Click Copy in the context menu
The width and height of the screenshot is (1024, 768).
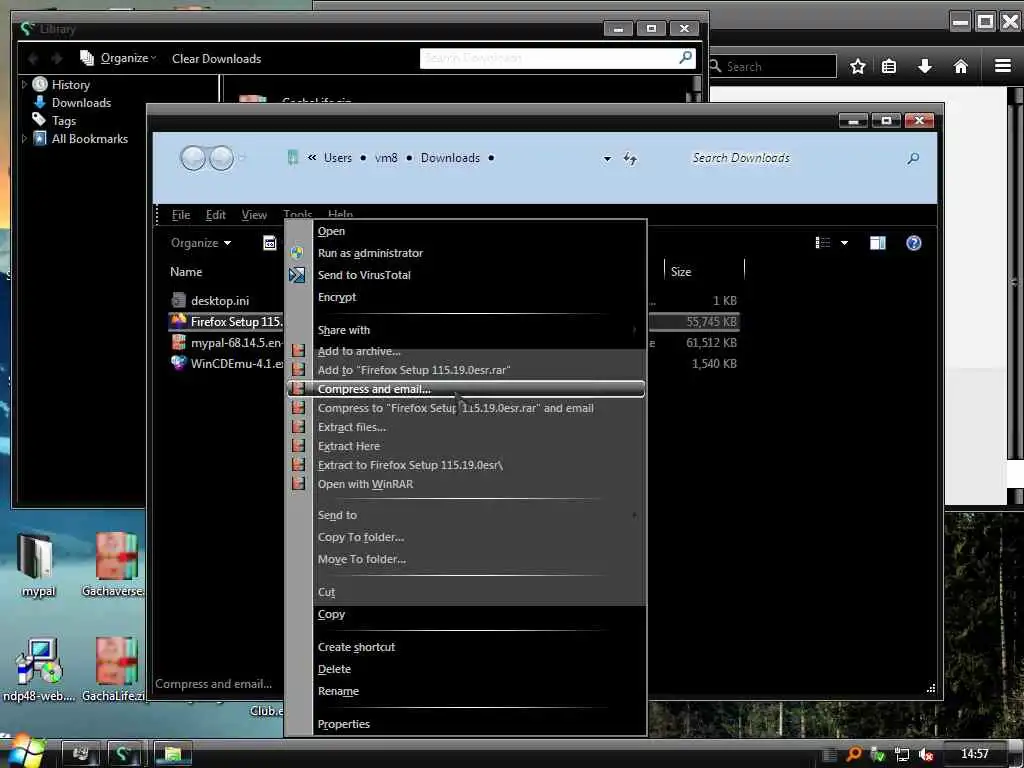coord(331,615)
